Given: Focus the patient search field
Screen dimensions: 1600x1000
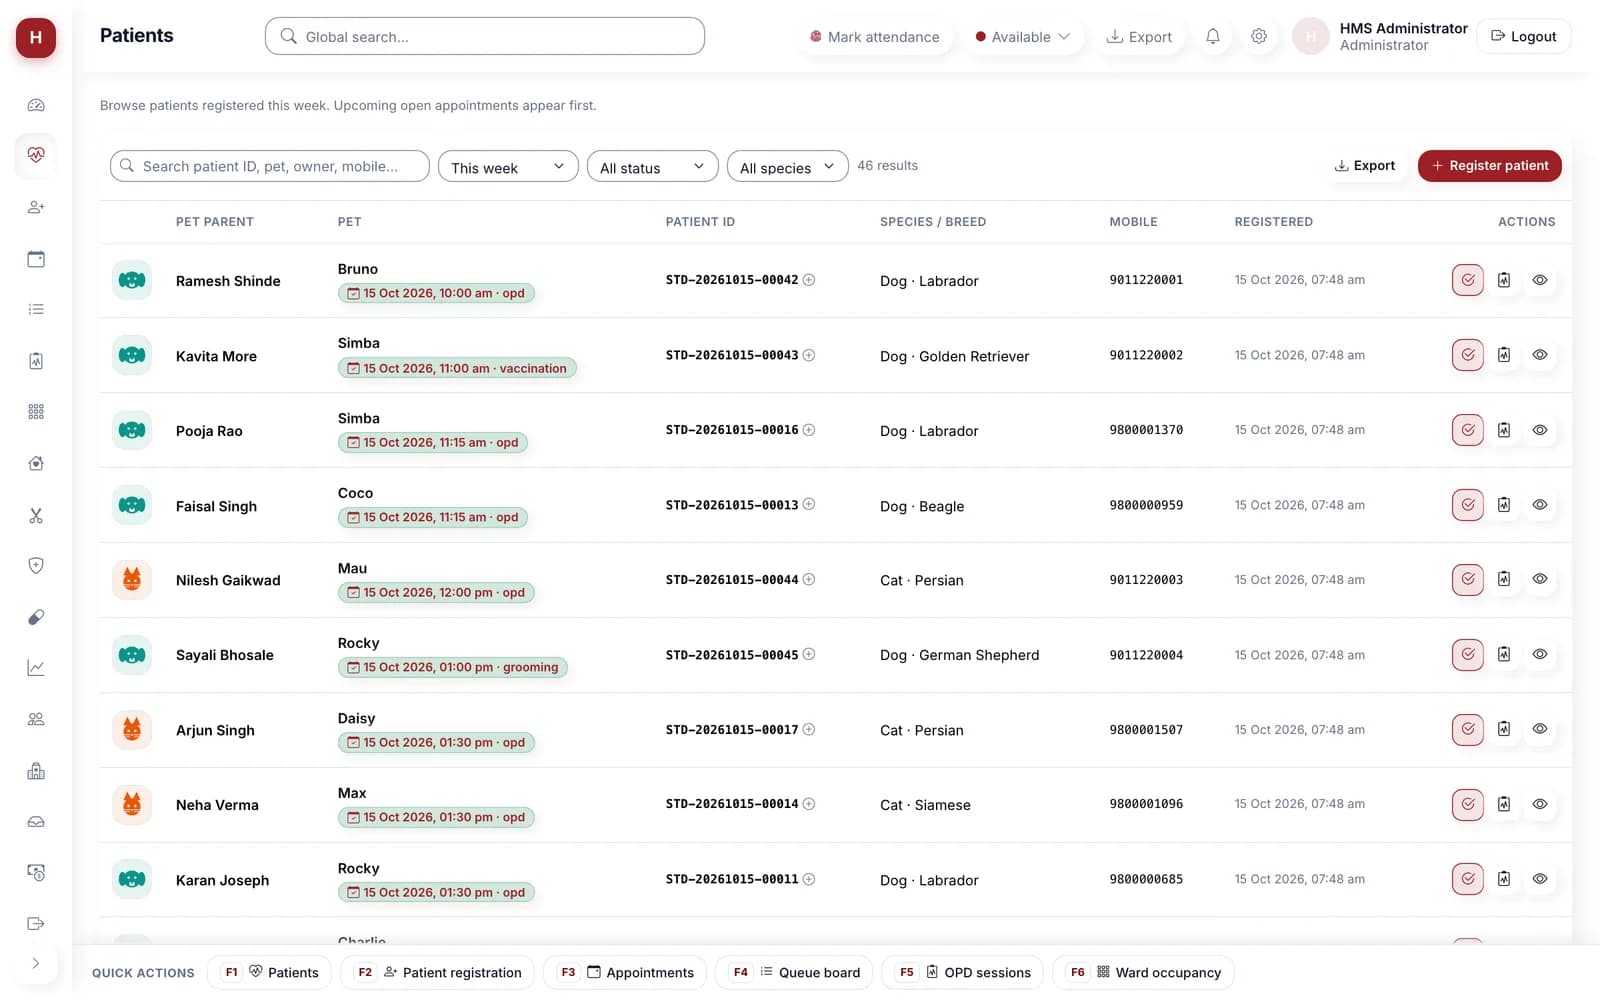Looking at the screenshot, I should pos(270,166).
